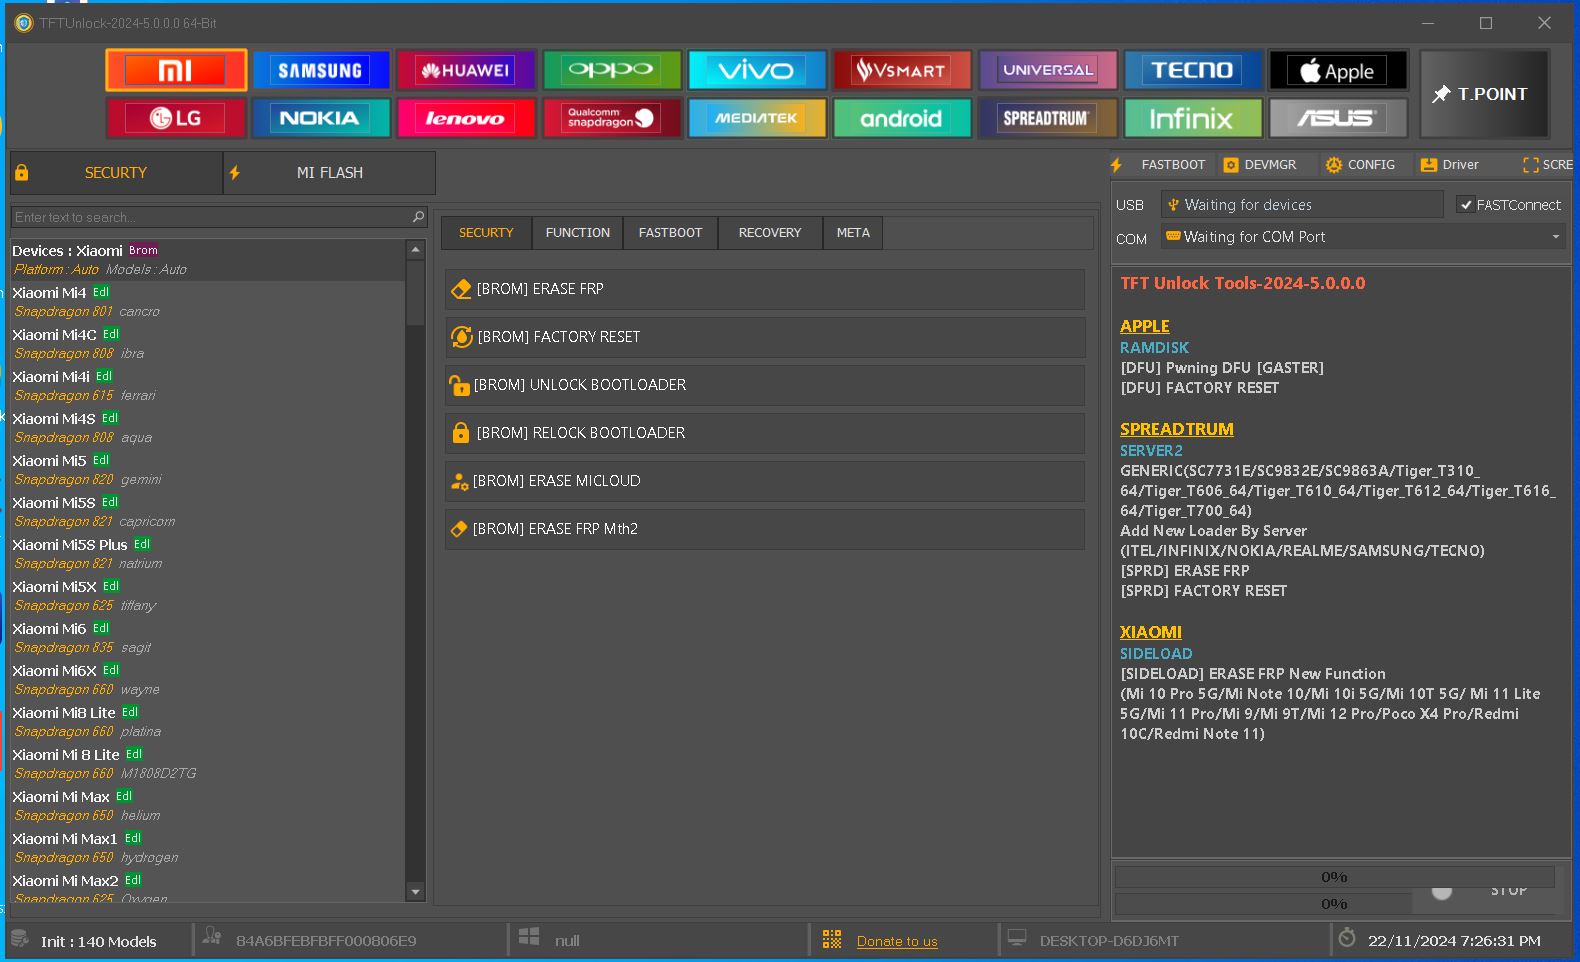Switch to the SECURTY main tab
The height and width of the screenshot is (962, 1580).
116,173
